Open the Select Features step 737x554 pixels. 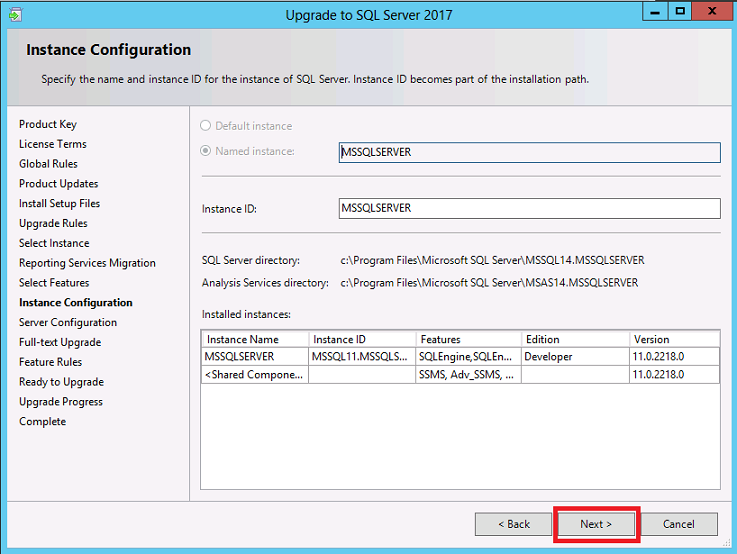pyautogui.click(x=54, y=282)
